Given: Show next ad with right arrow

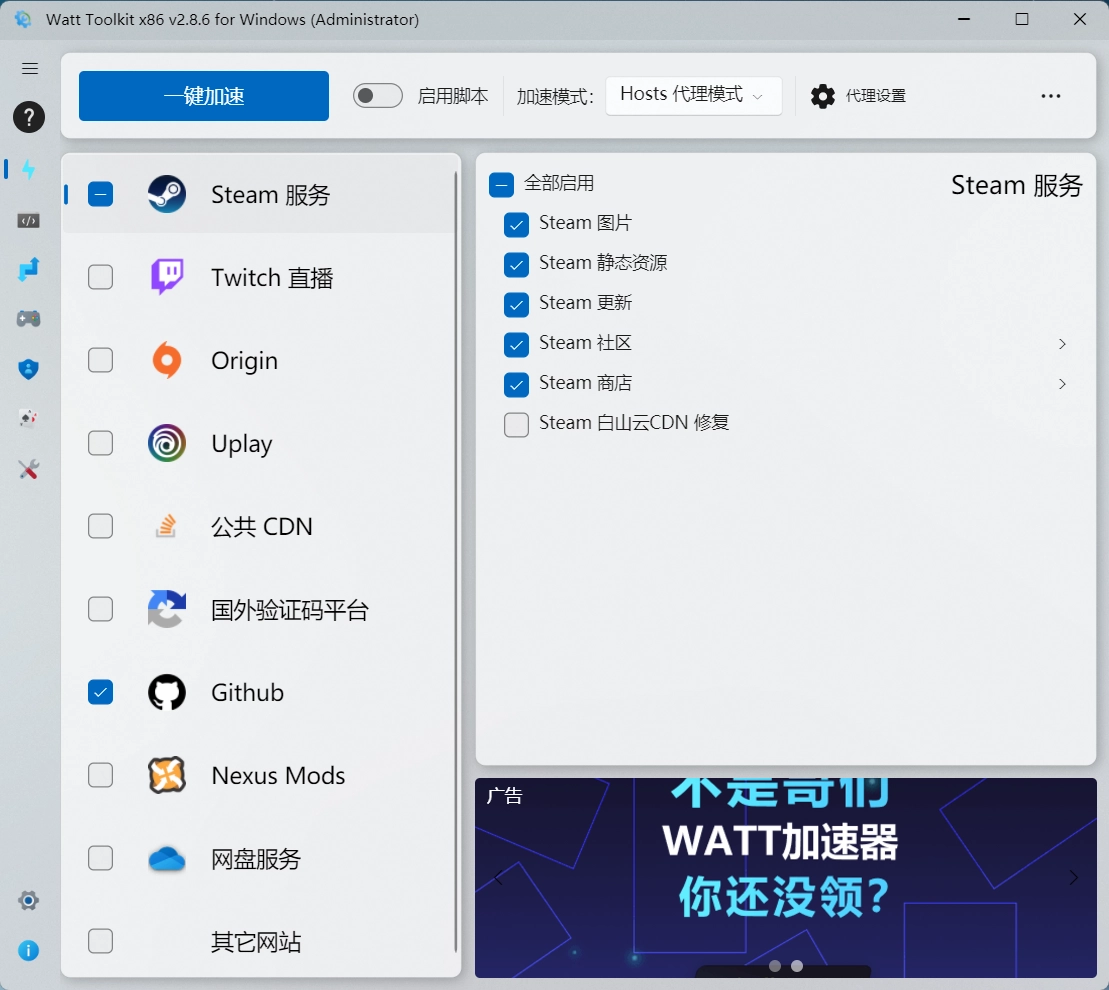Looking at the screenshot, I should point(1073,878).
